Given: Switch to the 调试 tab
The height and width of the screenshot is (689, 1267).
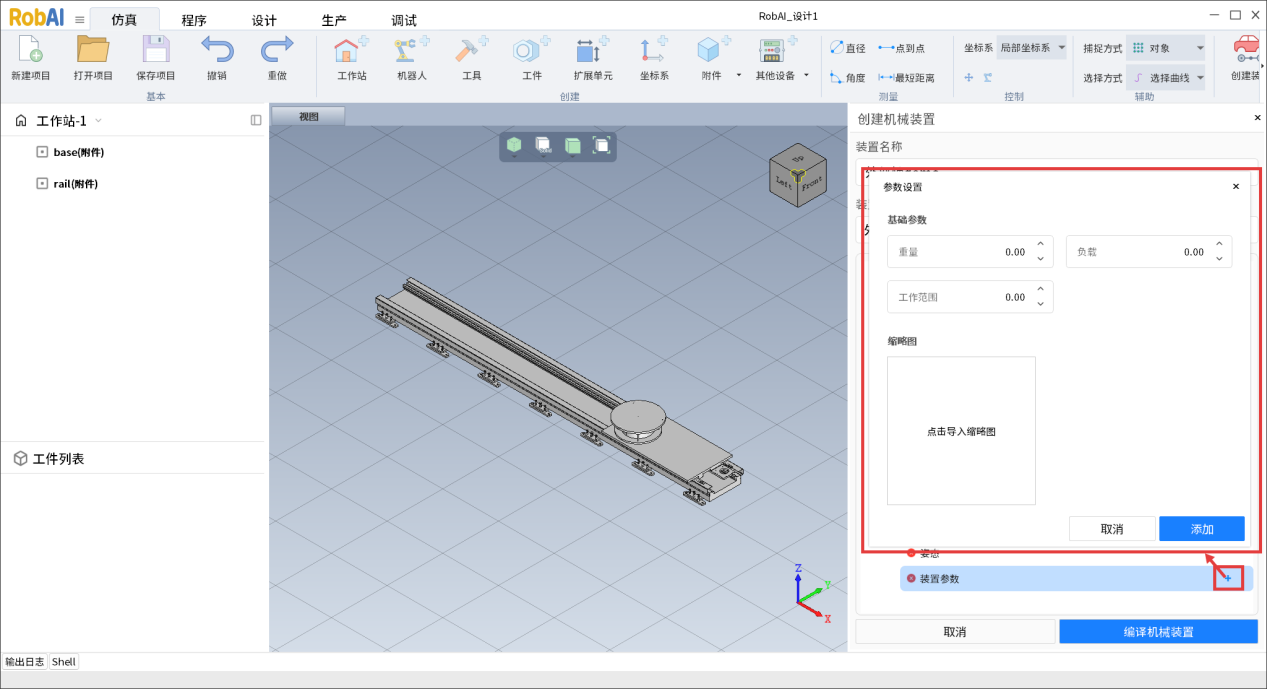Looking at the screenshot, I should (x=404, y=20).
